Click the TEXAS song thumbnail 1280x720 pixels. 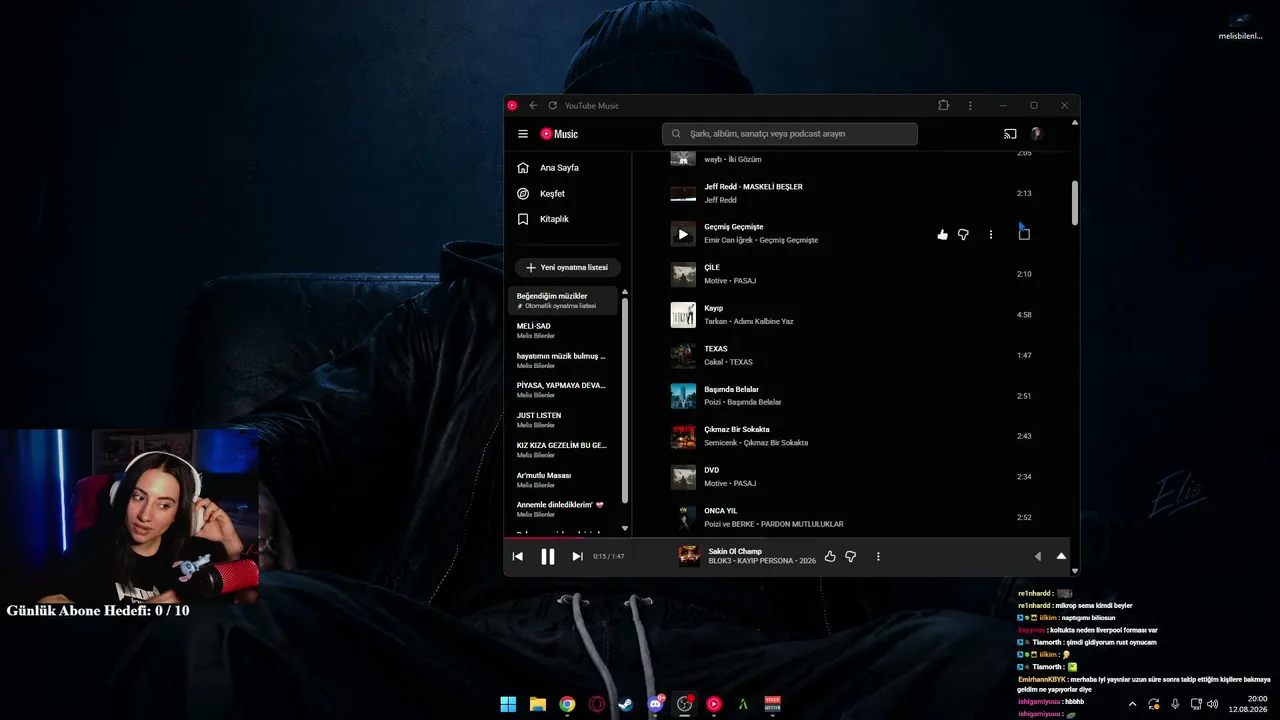coord(683,355)
